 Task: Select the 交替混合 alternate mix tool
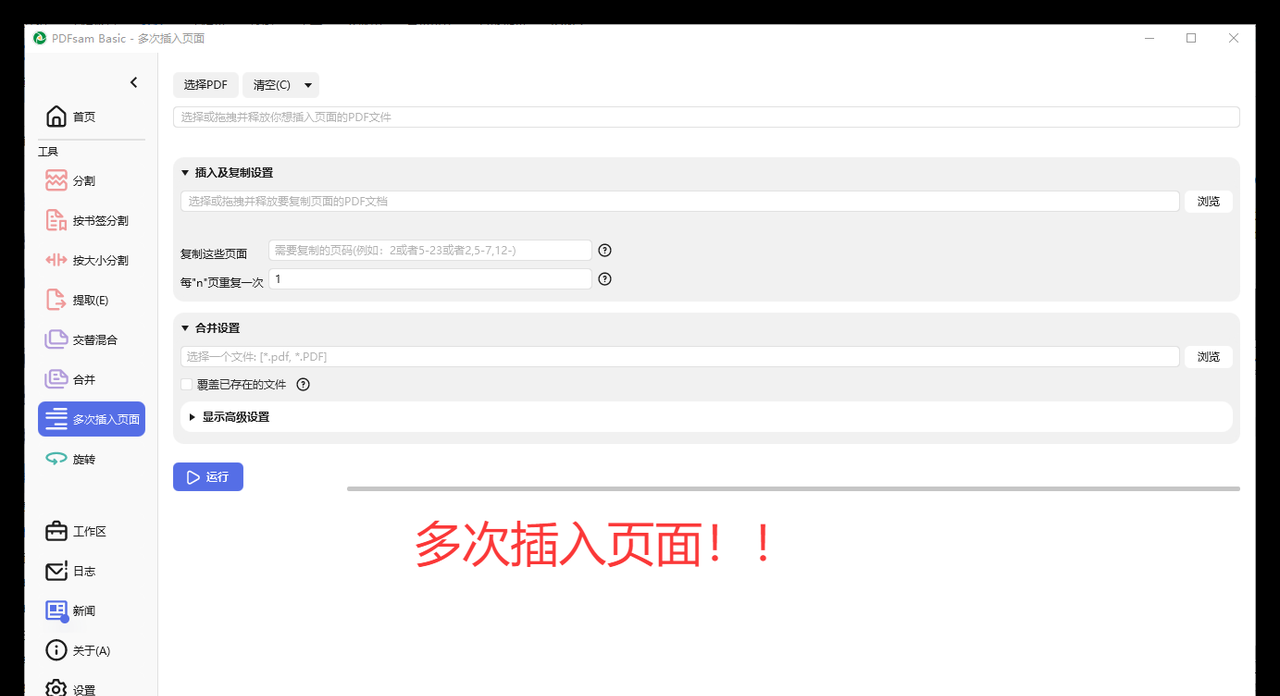(94, 339)
